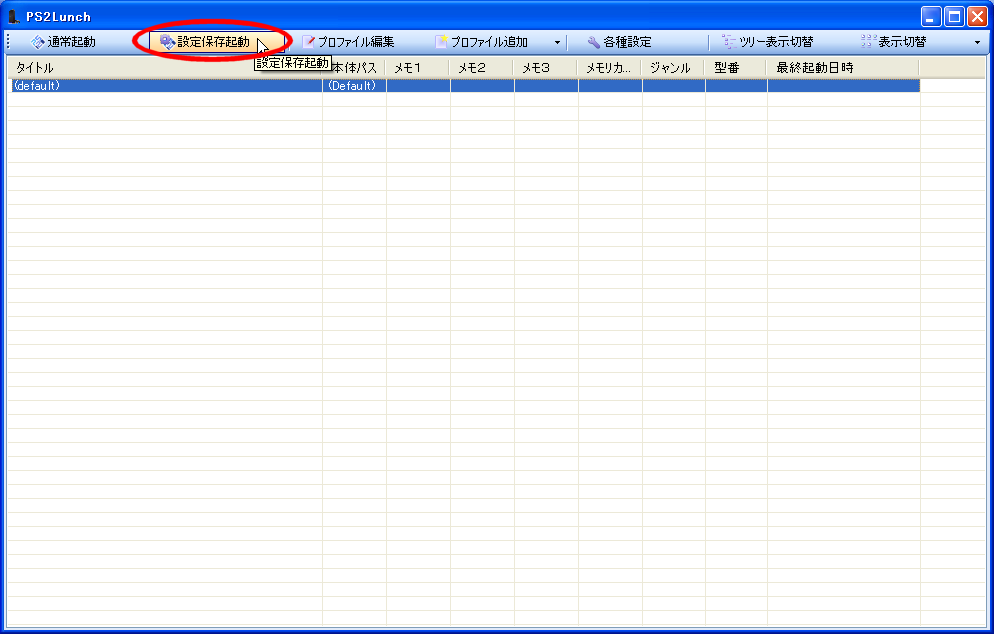Click the (Default) 本体パス cell

point(352,86)
